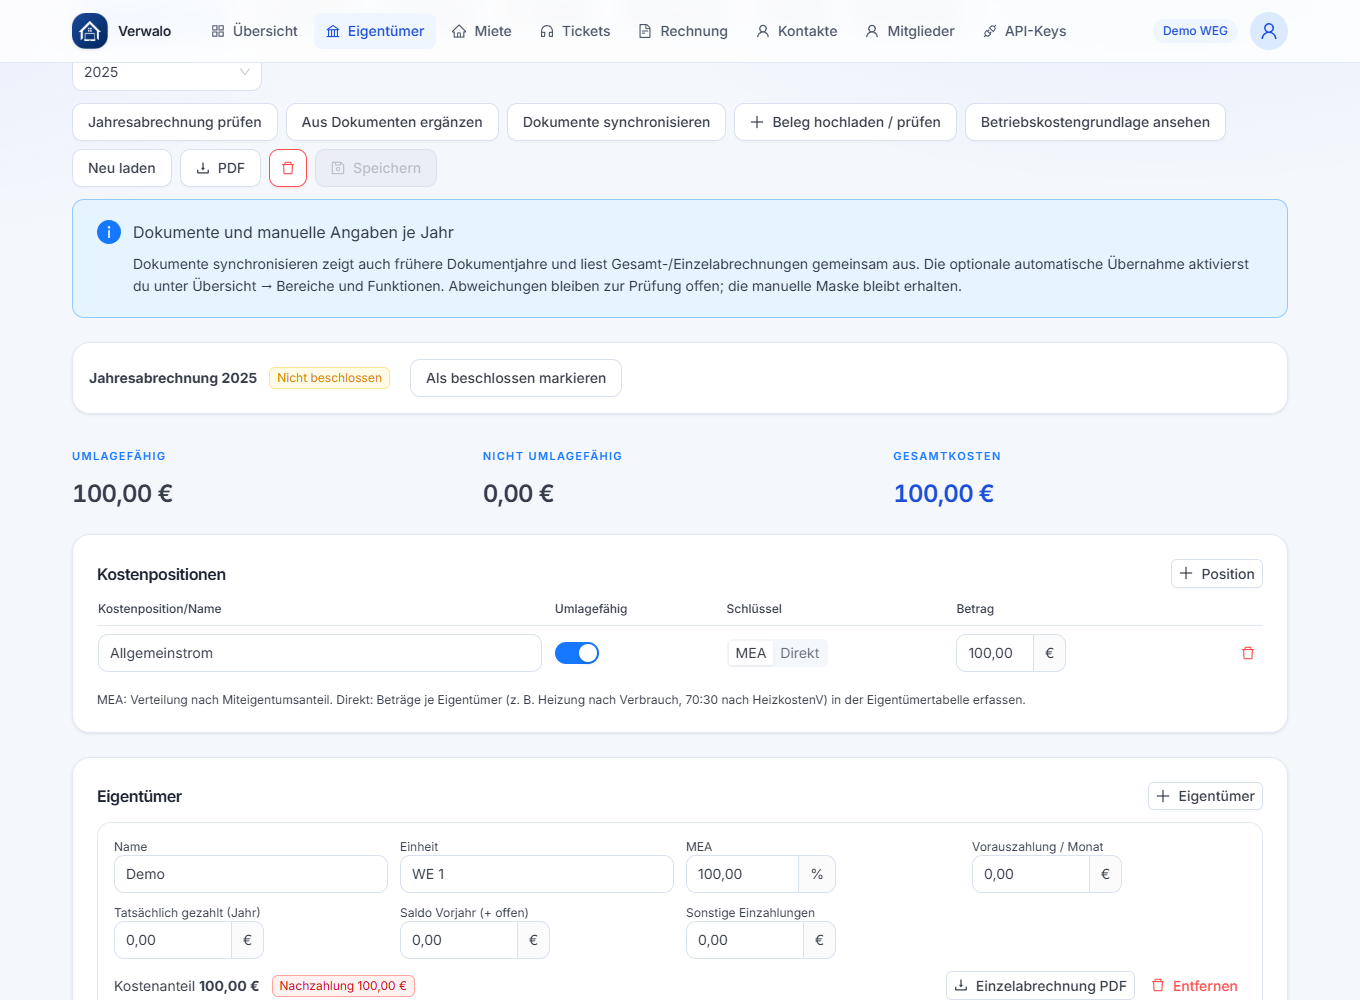Click Sonstige Einzahlungen field
1360x1000 pixels.
click(x=745, y=940)
